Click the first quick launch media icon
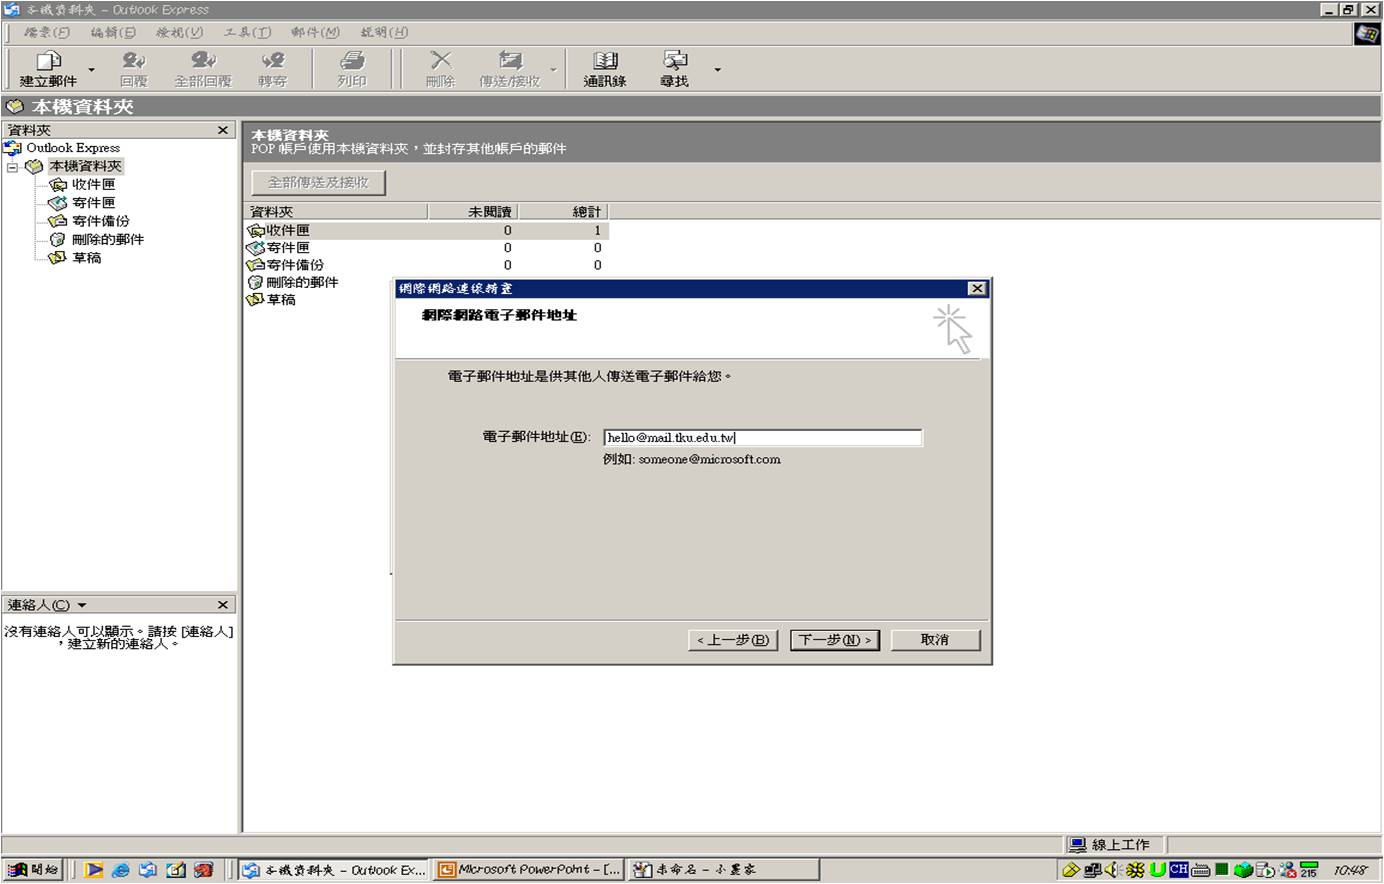1384x884 pixels. click(93, 870)
